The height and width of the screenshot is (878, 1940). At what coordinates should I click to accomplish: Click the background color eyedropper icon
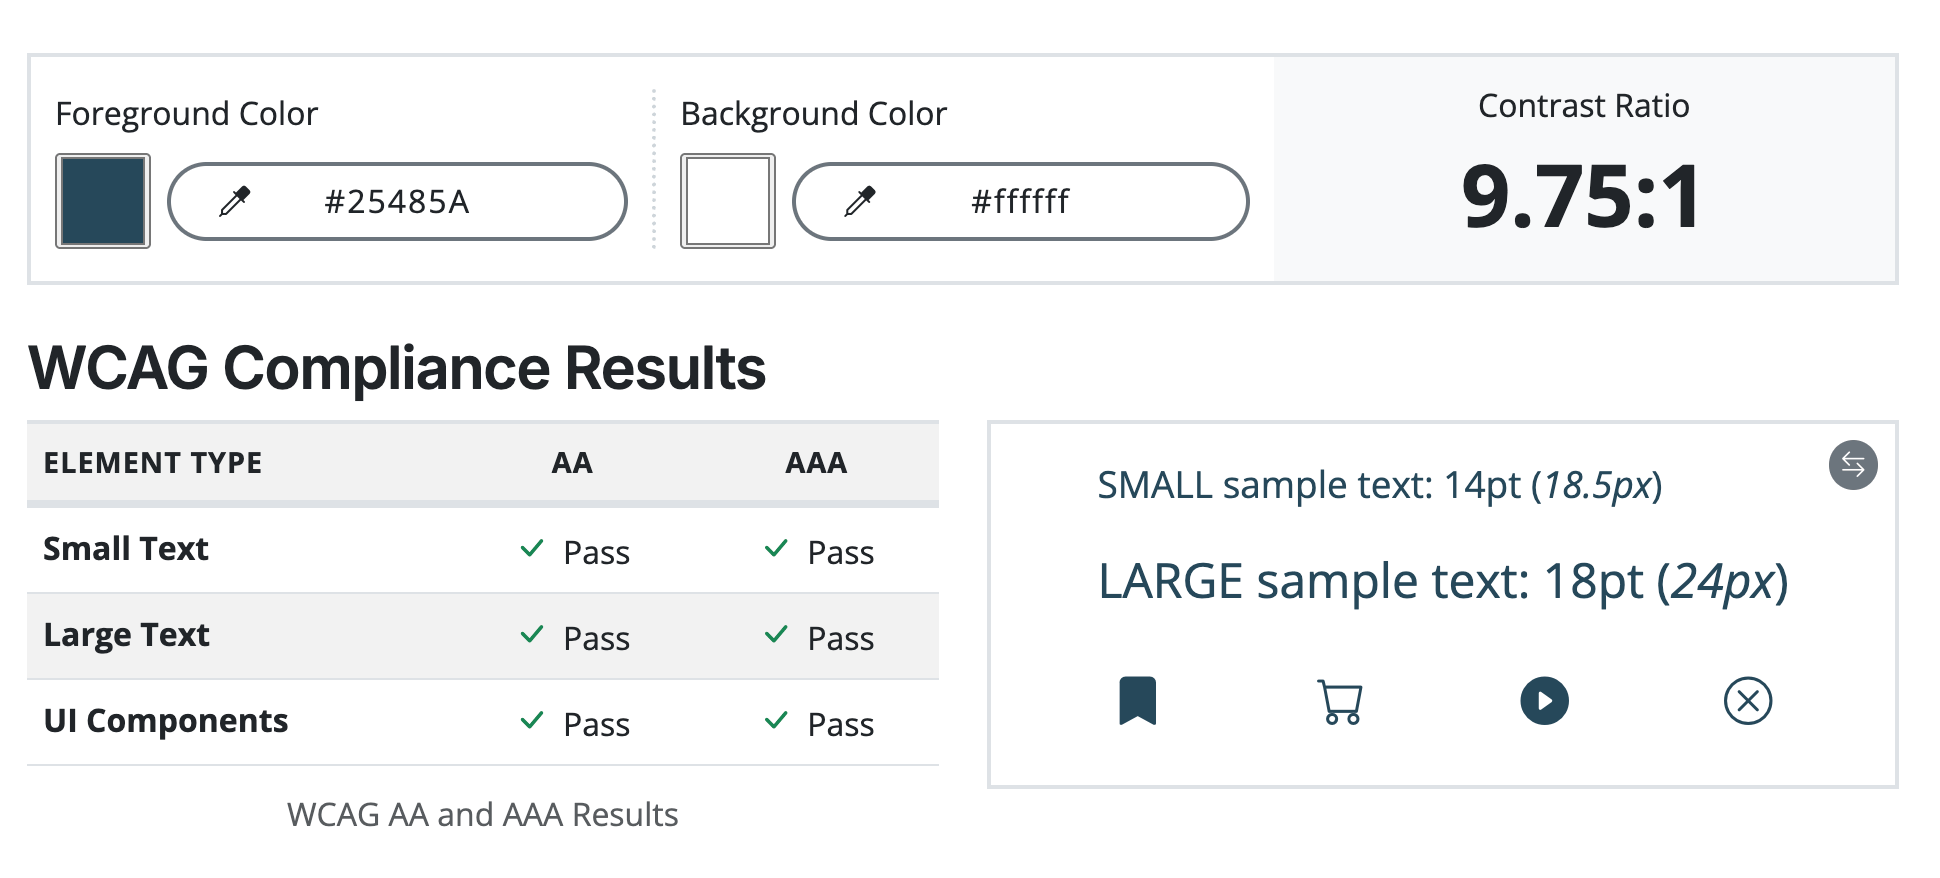(x=860, y=201)
